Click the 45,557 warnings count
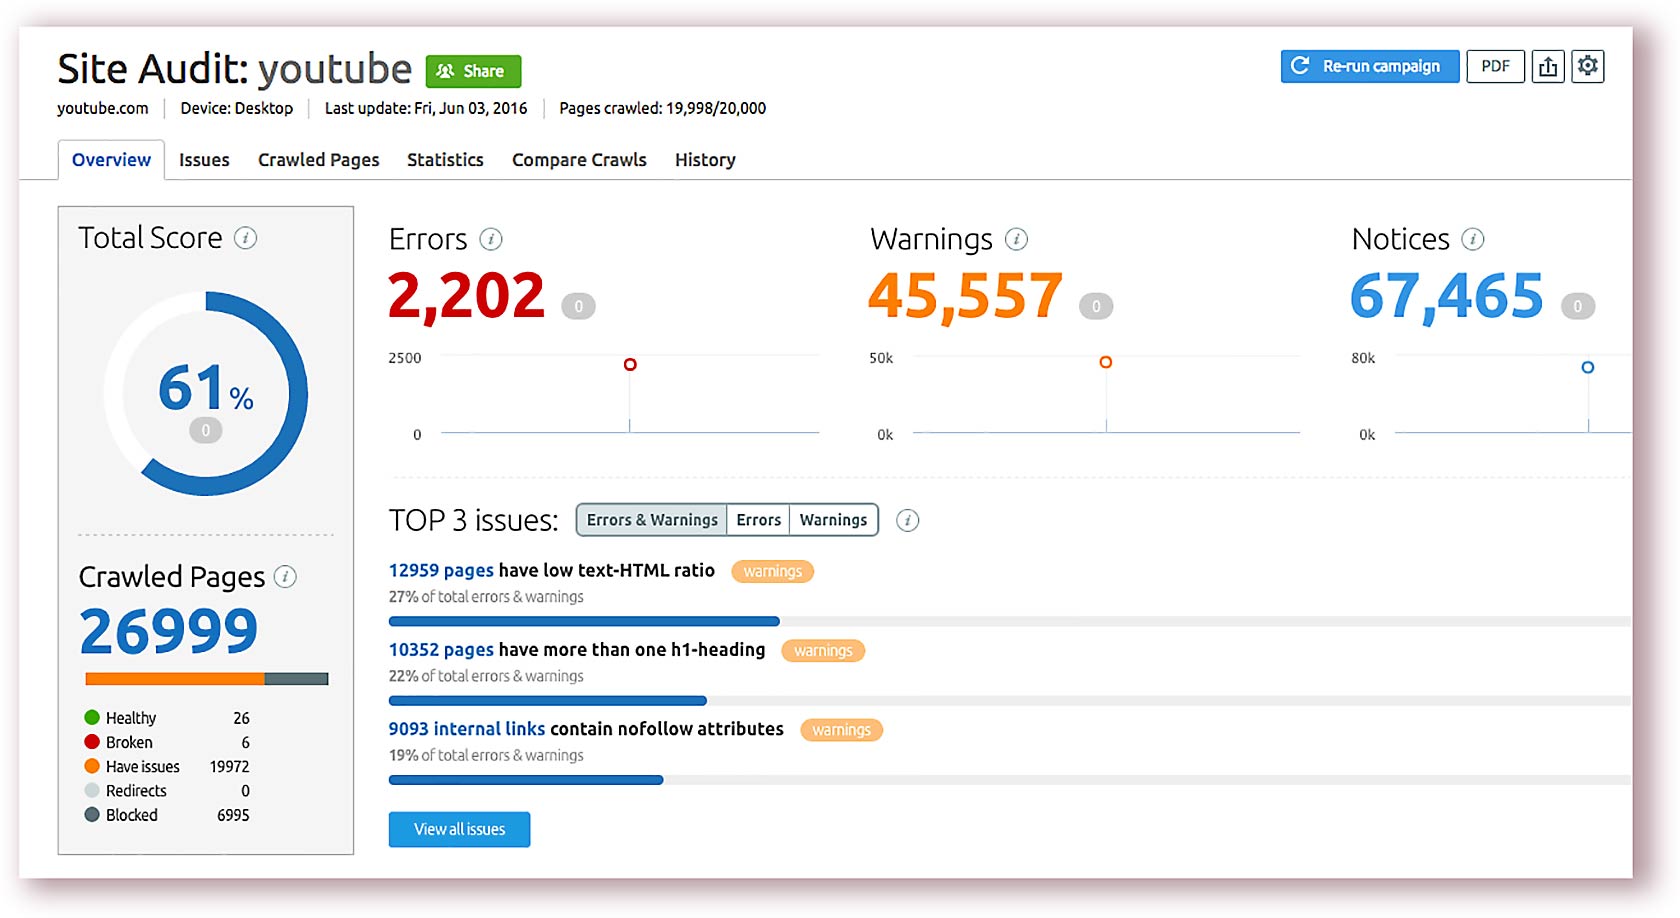The image size is (1680, 918). [x=965, y=296]
